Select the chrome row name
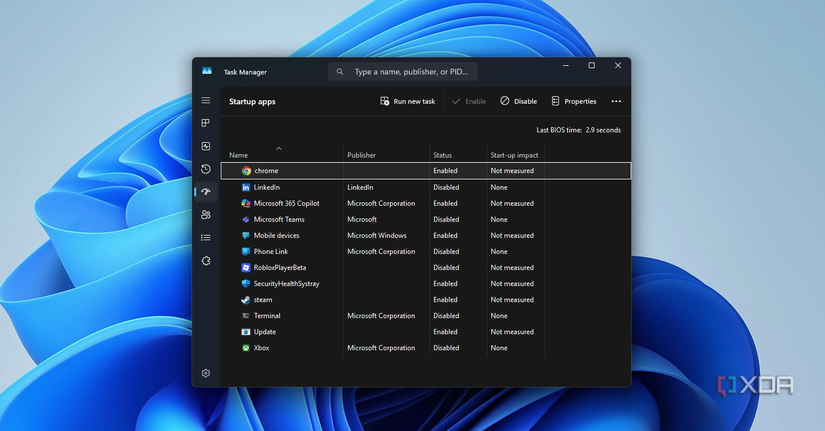Viewport: 825px width, 431px height. [x=266, y=171]
